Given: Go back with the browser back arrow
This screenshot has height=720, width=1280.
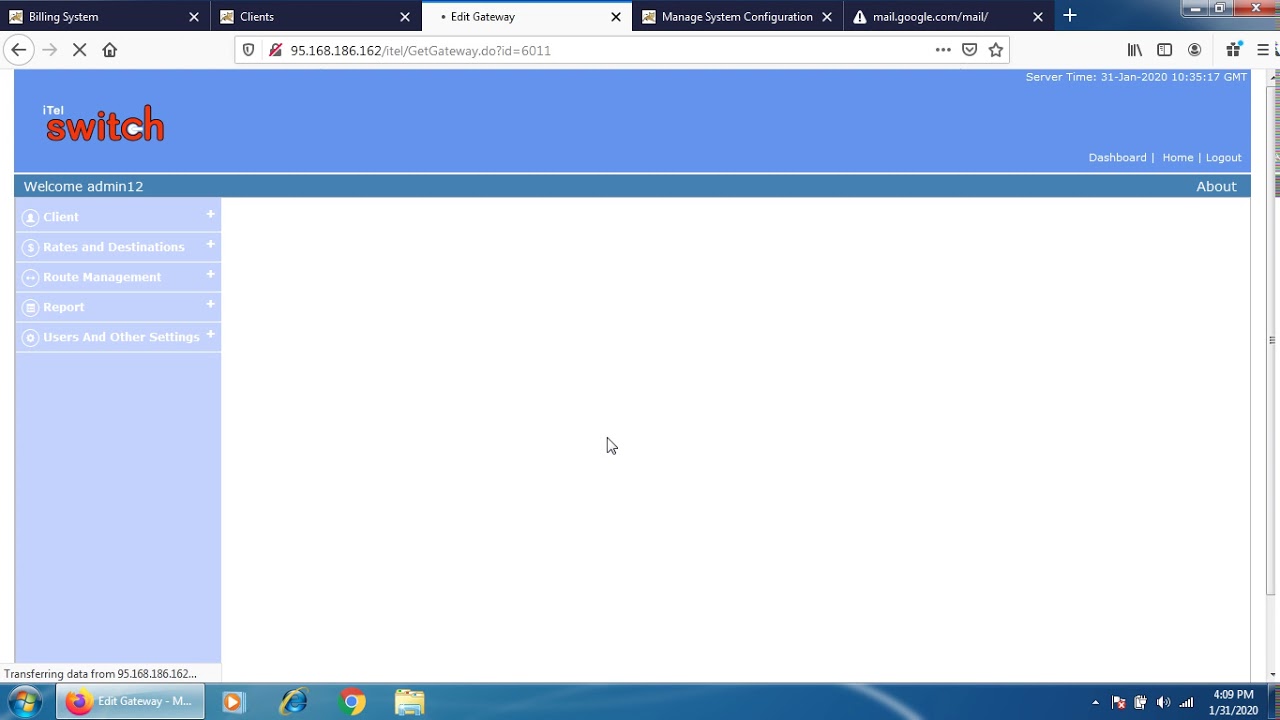Looking at the screenshot, I should [18, 50].
